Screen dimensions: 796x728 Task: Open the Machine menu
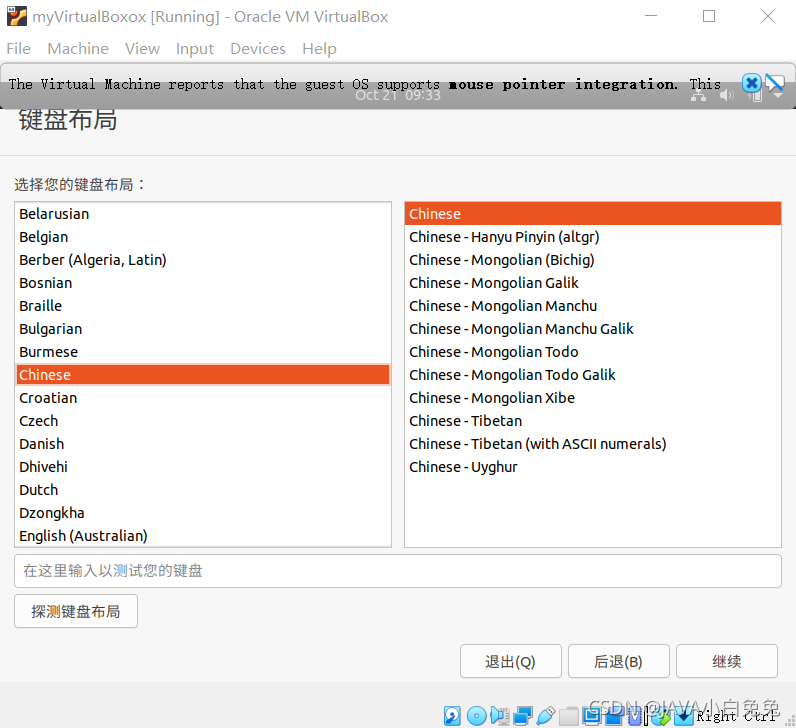pos(78,49)
